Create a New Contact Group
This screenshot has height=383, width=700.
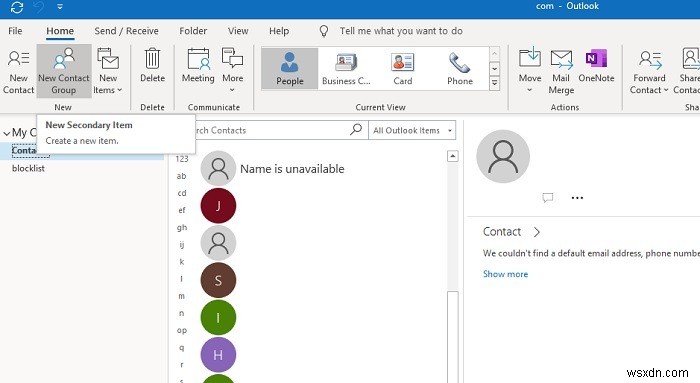pos(64,71)
